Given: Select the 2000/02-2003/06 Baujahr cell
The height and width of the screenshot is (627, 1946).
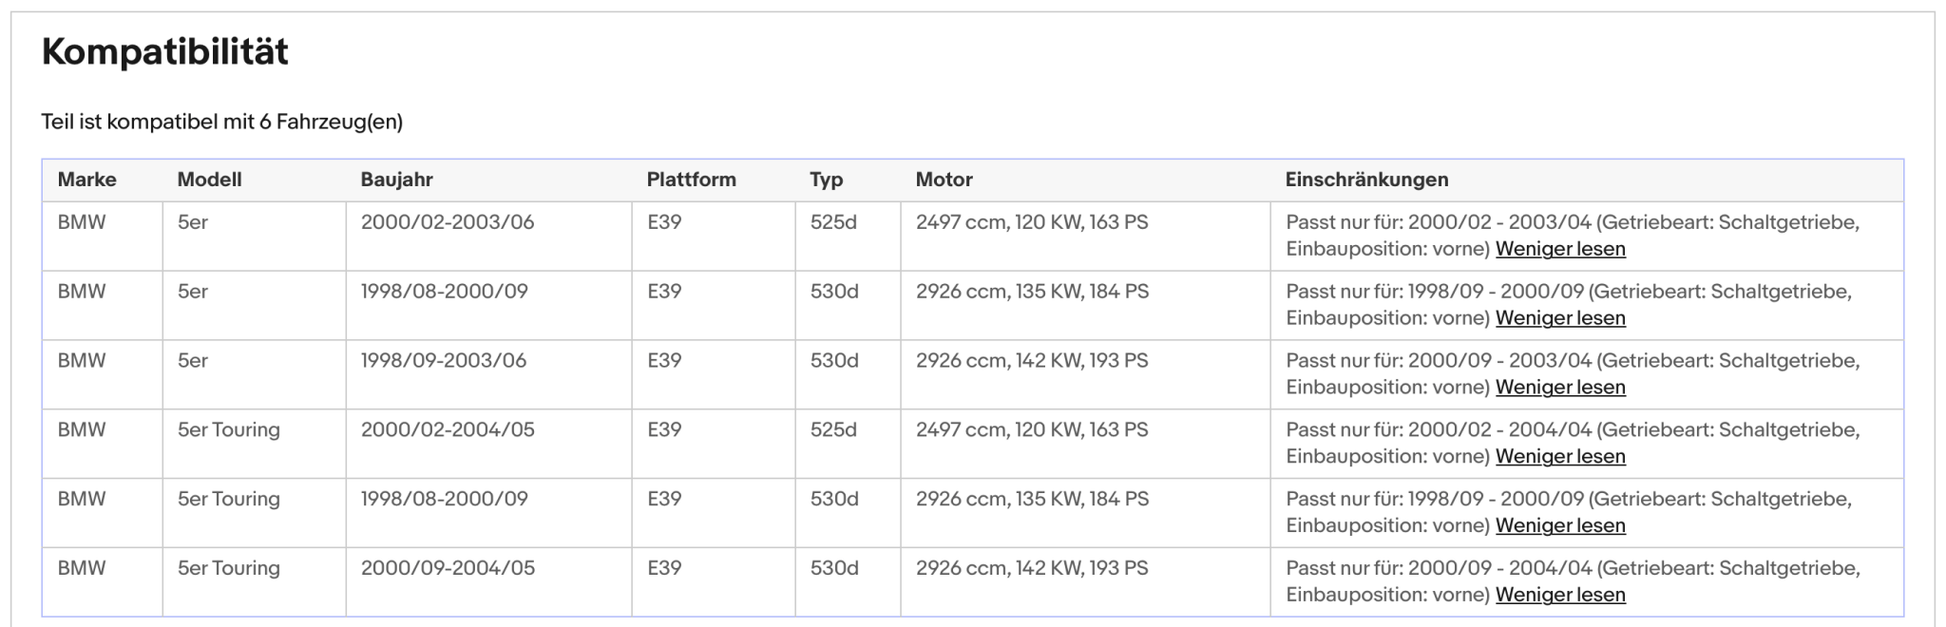Looking at the screenshot, I should [447, 222].
